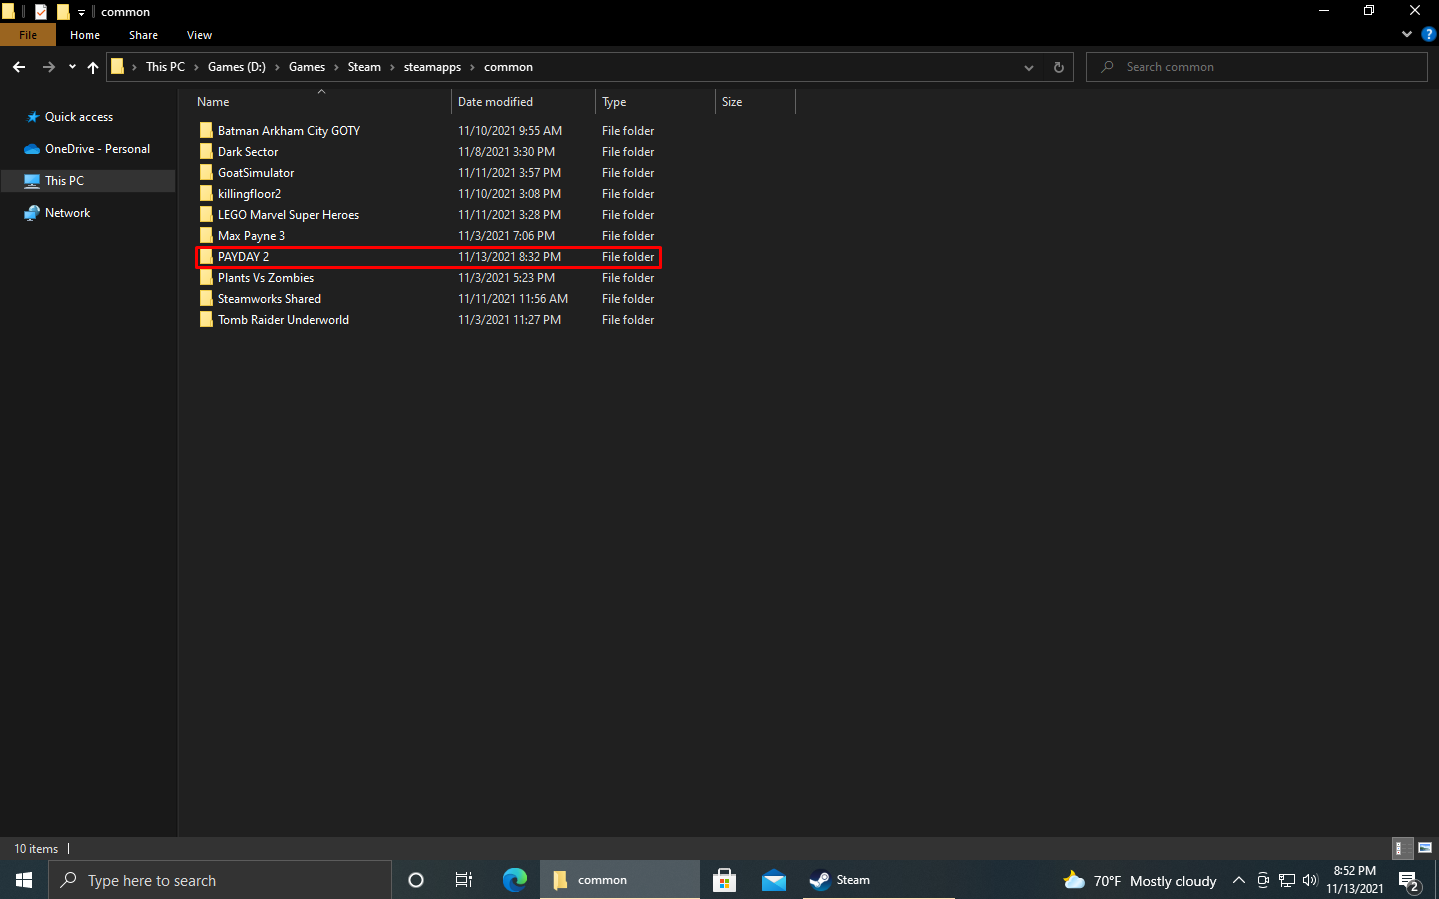Open the Batman Arkham City GOTY folder icon
1439x899 pixels.
[x=206, y=131]
